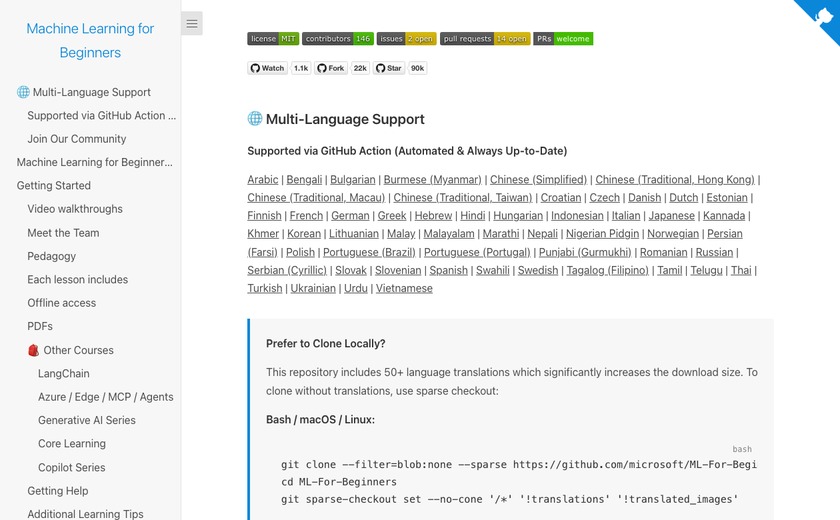Viewport: 840px width, 520px height.
Task: Open Machine Learning for Beginner... sidebar item
Action: tap(95, 162)
